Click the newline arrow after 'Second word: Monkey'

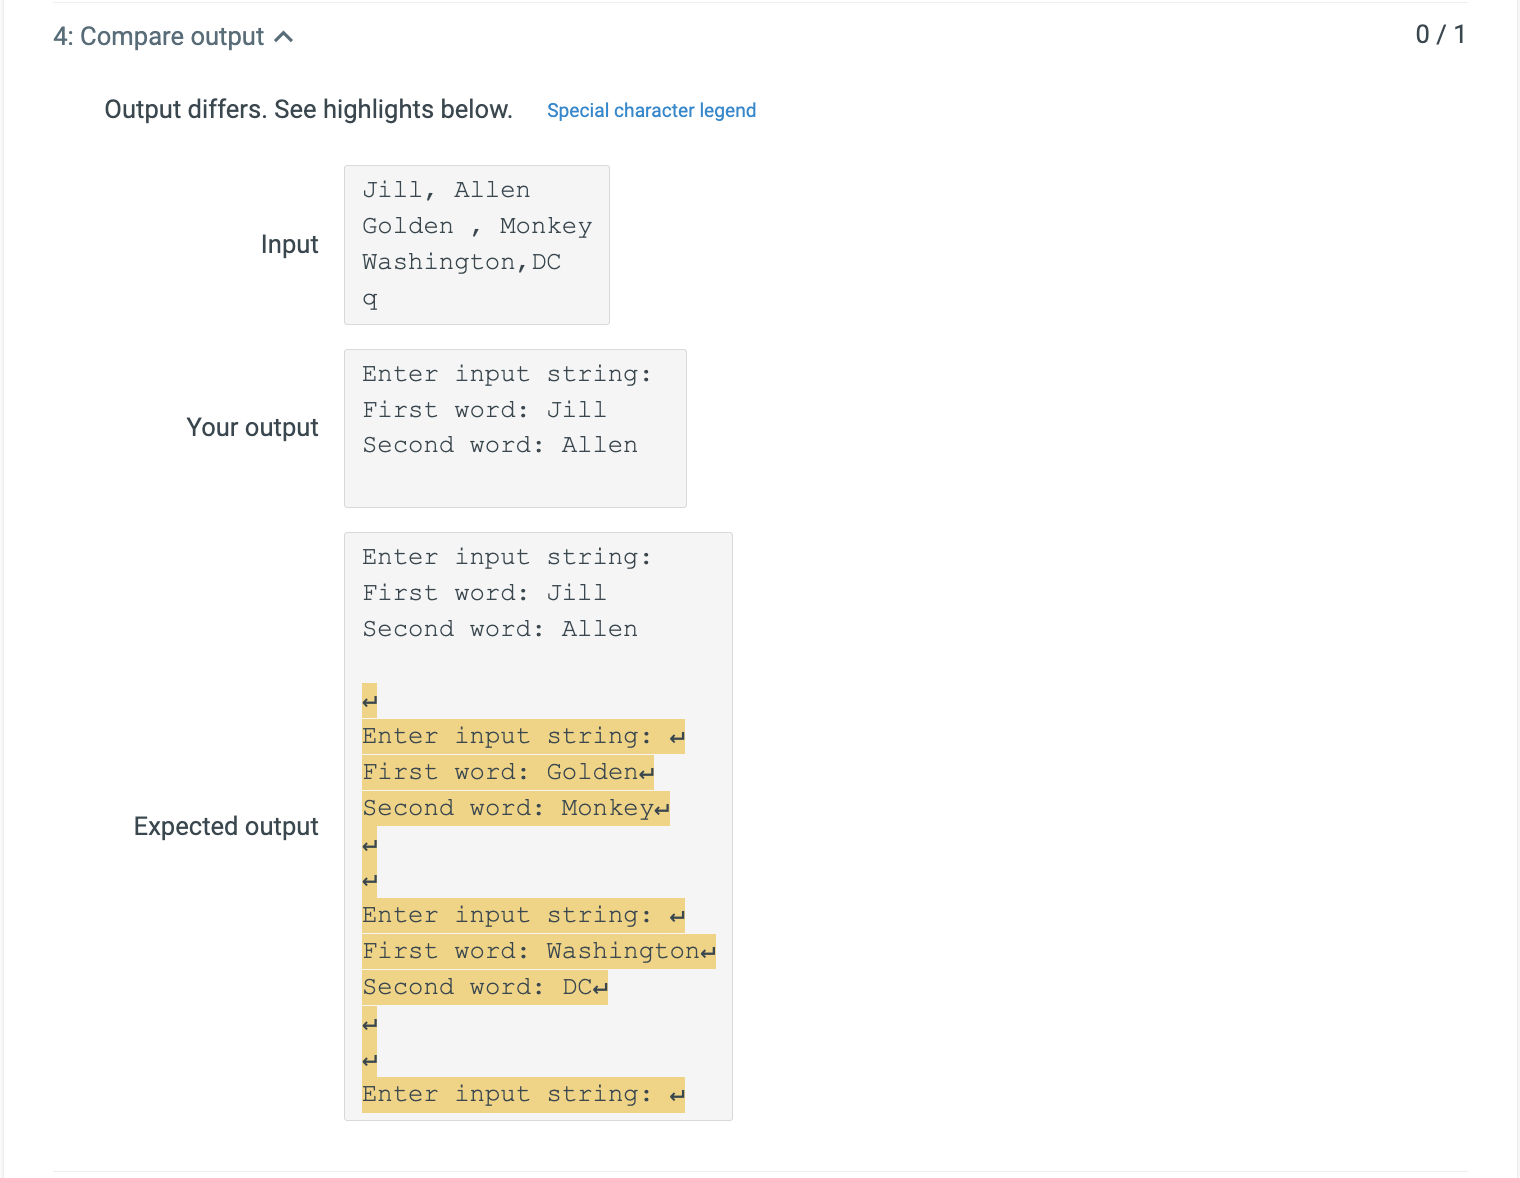coord(662,808)
